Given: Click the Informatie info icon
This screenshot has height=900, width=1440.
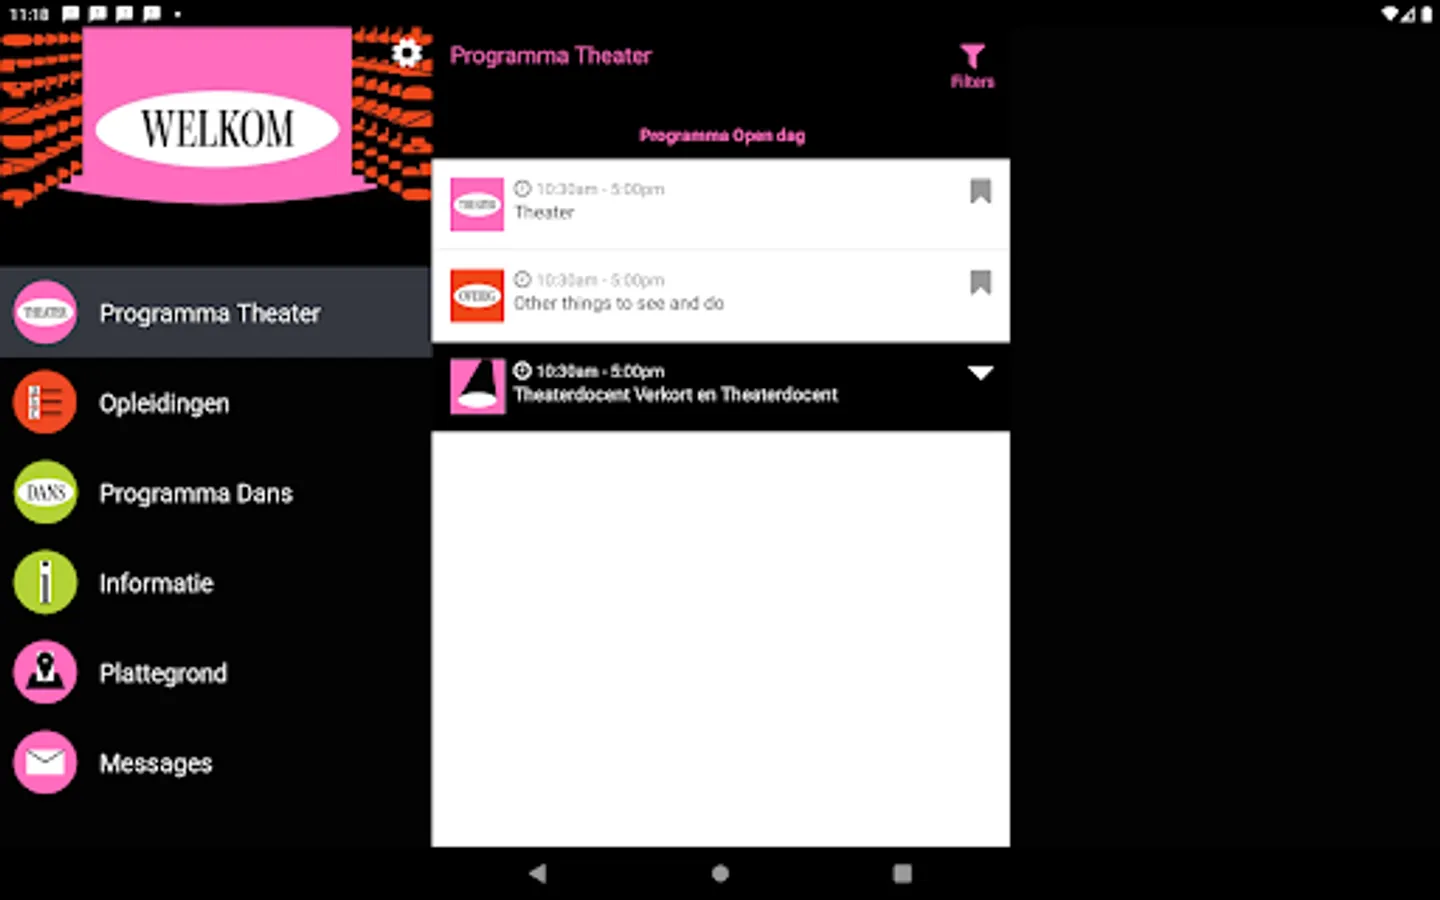Looking at the screenshot, I should (x=44, y=582).
